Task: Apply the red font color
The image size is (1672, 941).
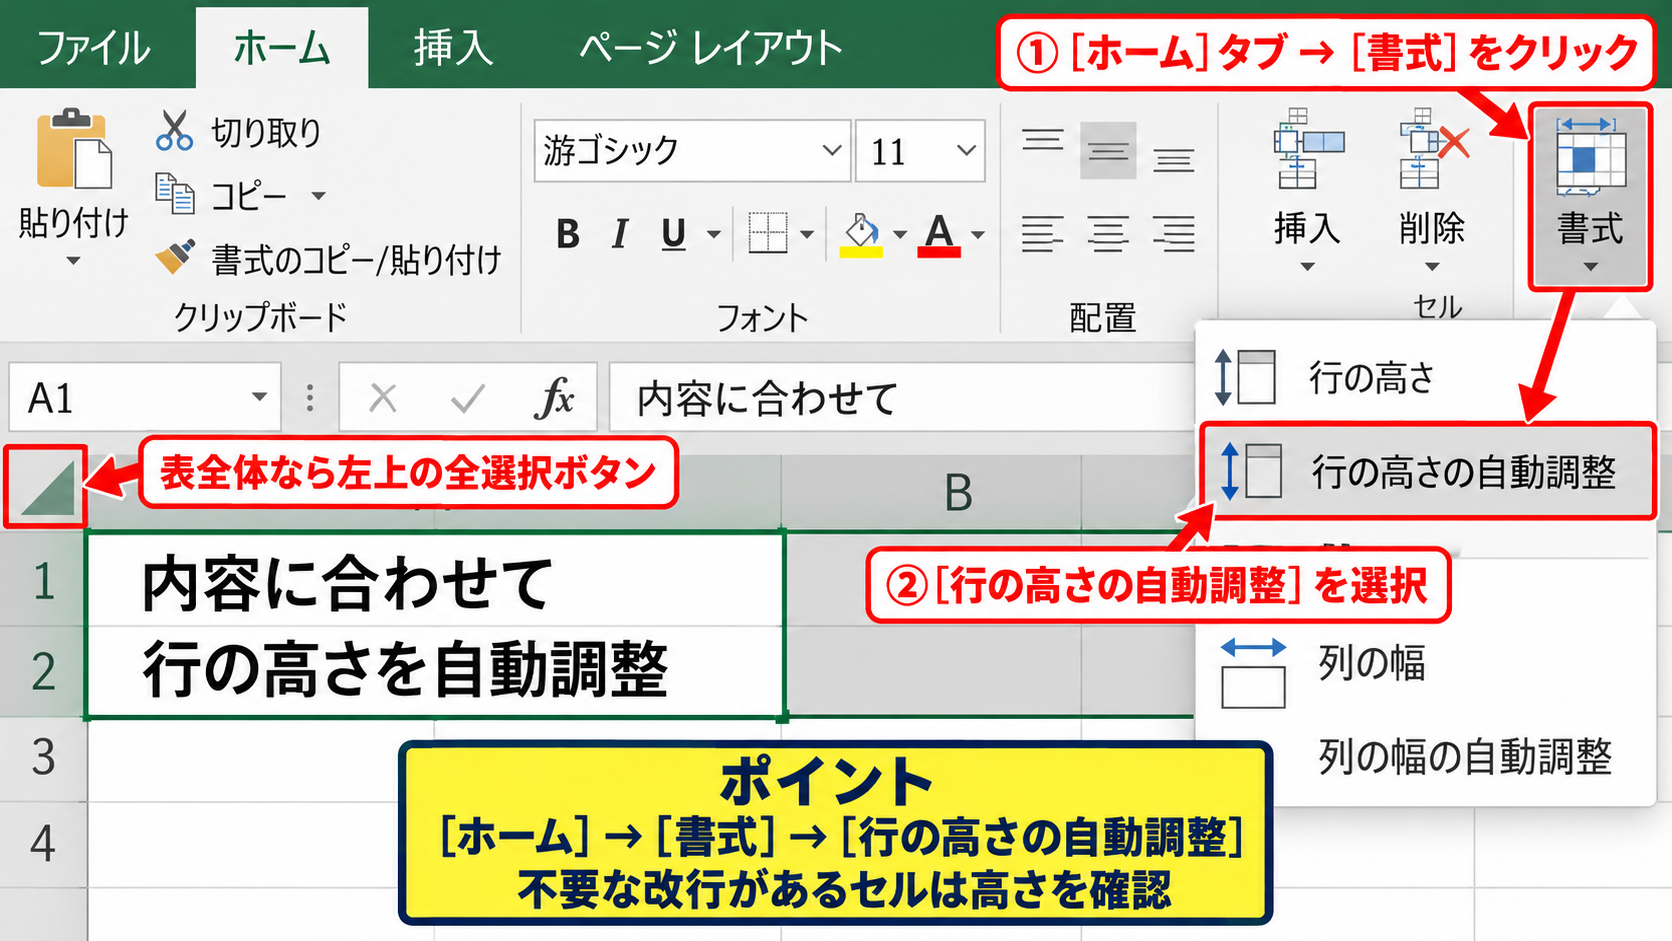Action: 939,235
